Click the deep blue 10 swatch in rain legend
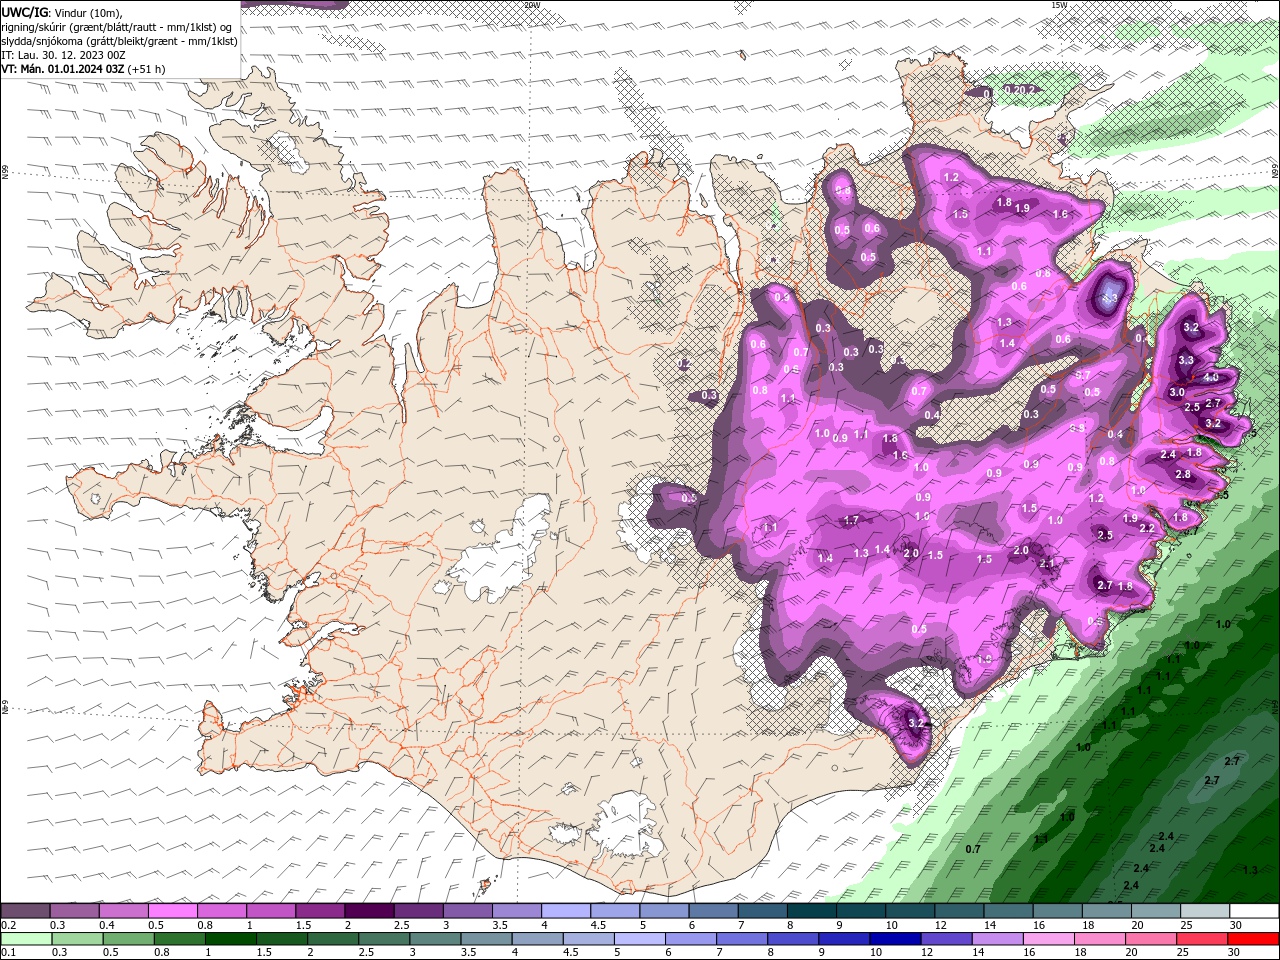 (x=895, y=939)
